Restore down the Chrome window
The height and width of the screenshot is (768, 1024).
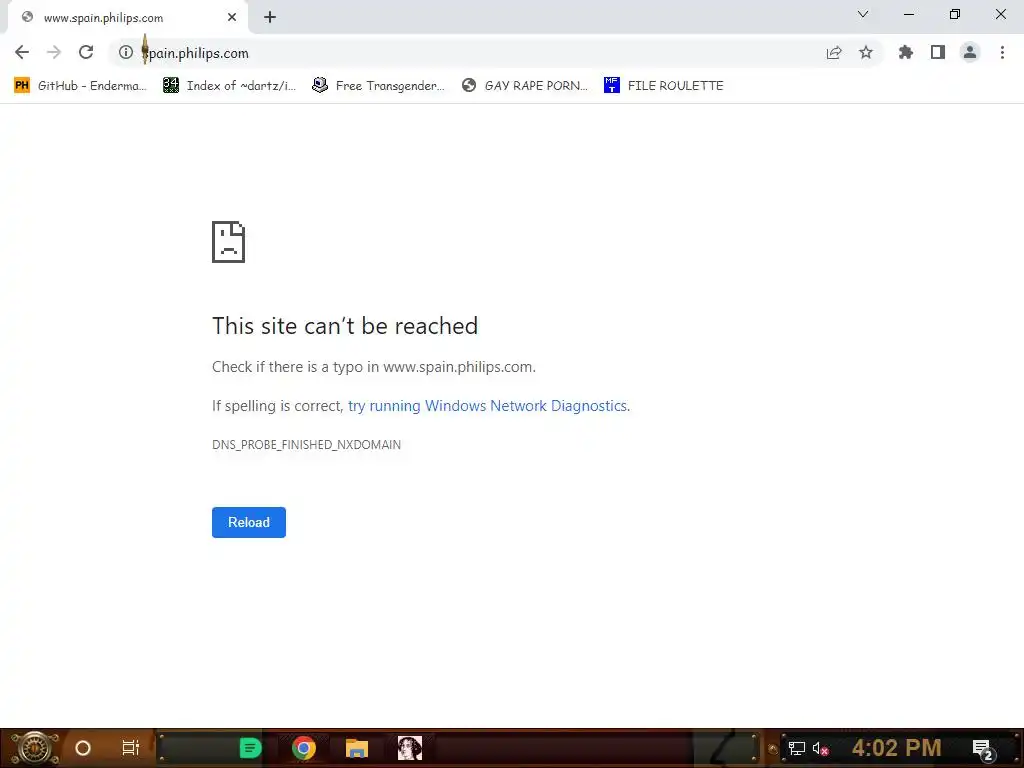955,14
